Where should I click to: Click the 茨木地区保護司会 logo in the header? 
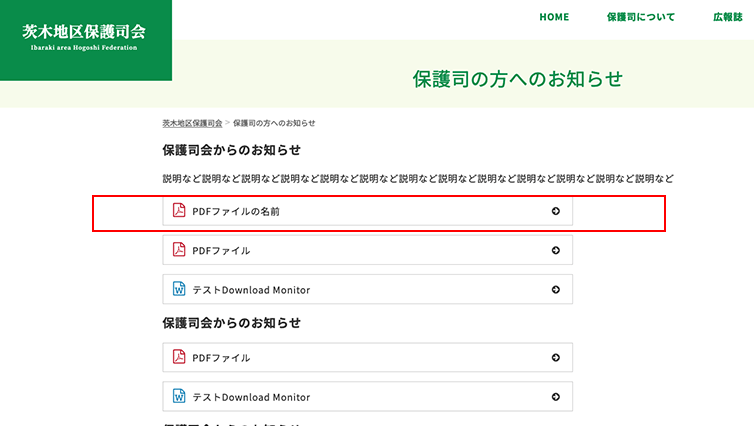pos(85,36)
